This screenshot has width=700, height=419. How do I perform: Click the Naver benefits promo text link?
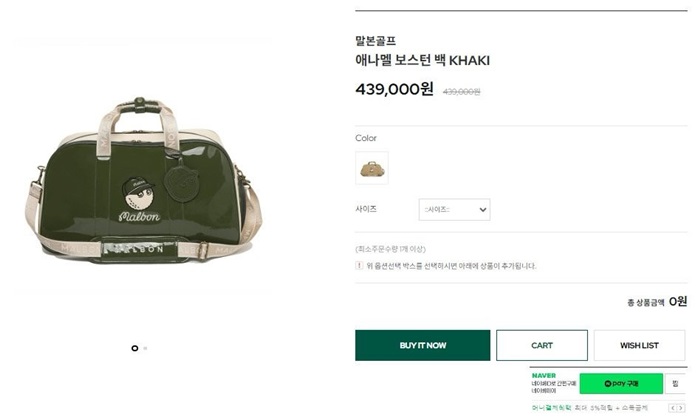tap(590, 408)
